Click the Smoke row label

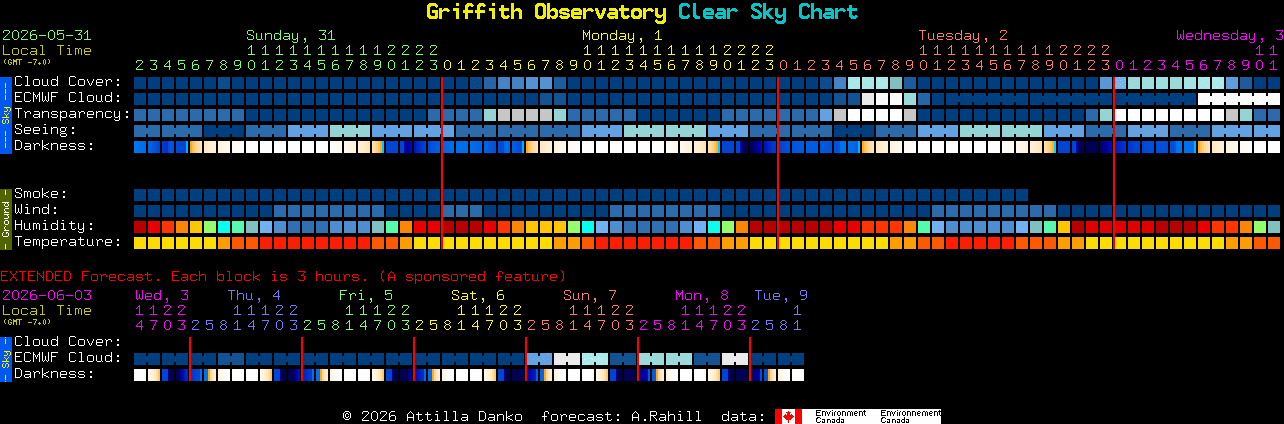pos(40,194)
